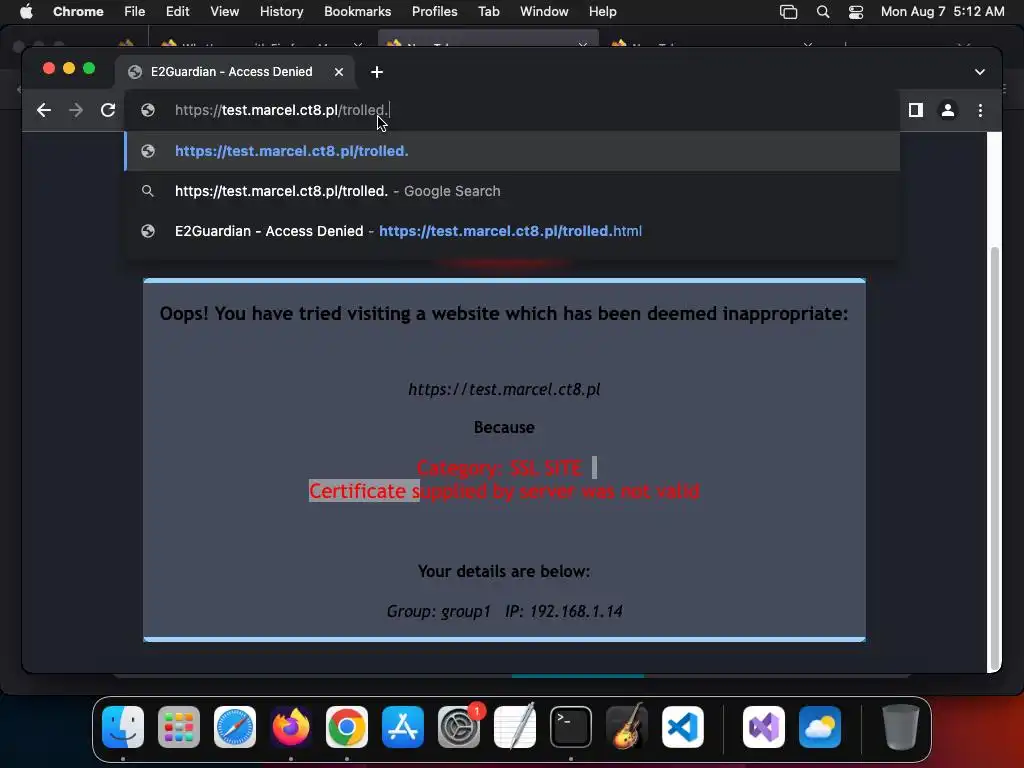This screenshot has width=1024, height=768.
Task: Open Terminal from the Dock
Action: [571, 727]
